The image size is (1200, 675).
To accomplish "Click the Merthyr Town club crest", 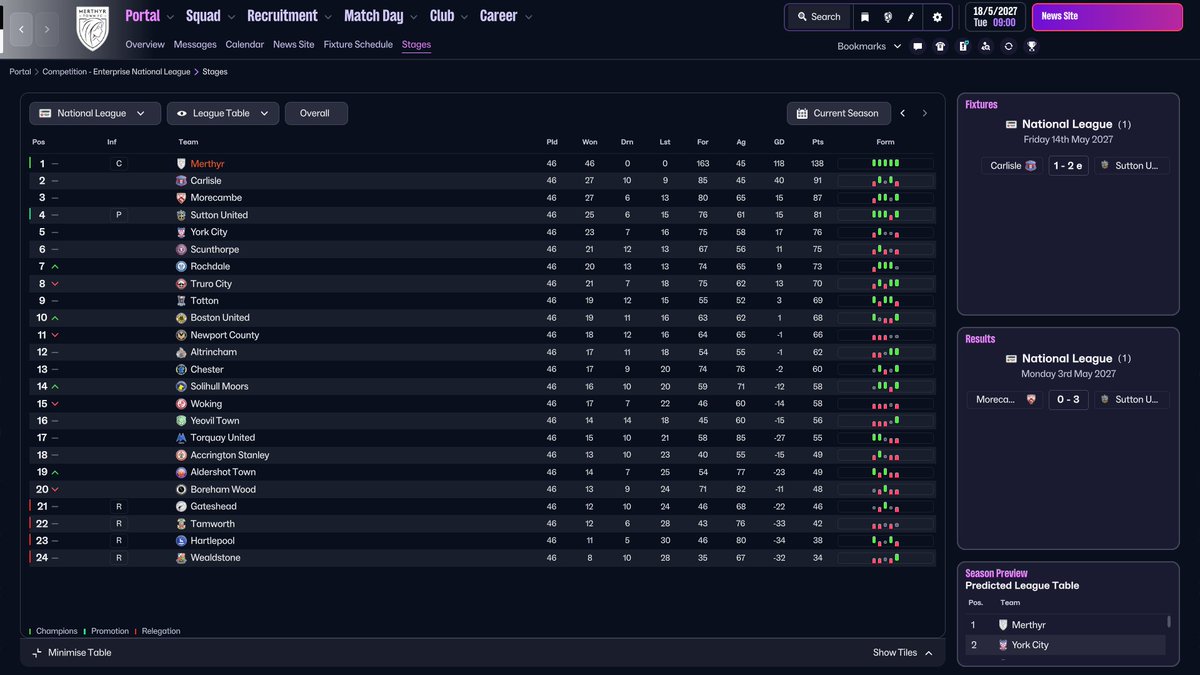I will click(x=92, y=29).
